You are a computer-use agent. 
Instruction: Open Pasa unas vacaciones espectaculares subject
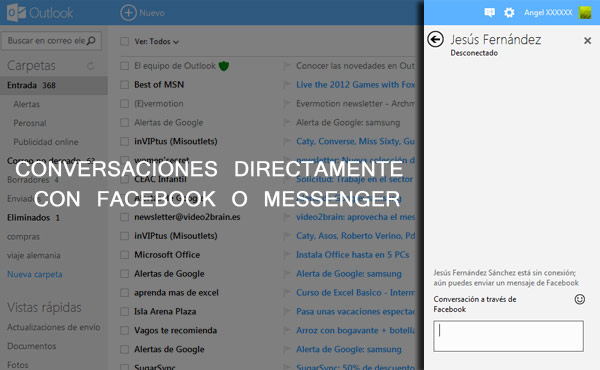pyautogui.click(x=355, y=311)
